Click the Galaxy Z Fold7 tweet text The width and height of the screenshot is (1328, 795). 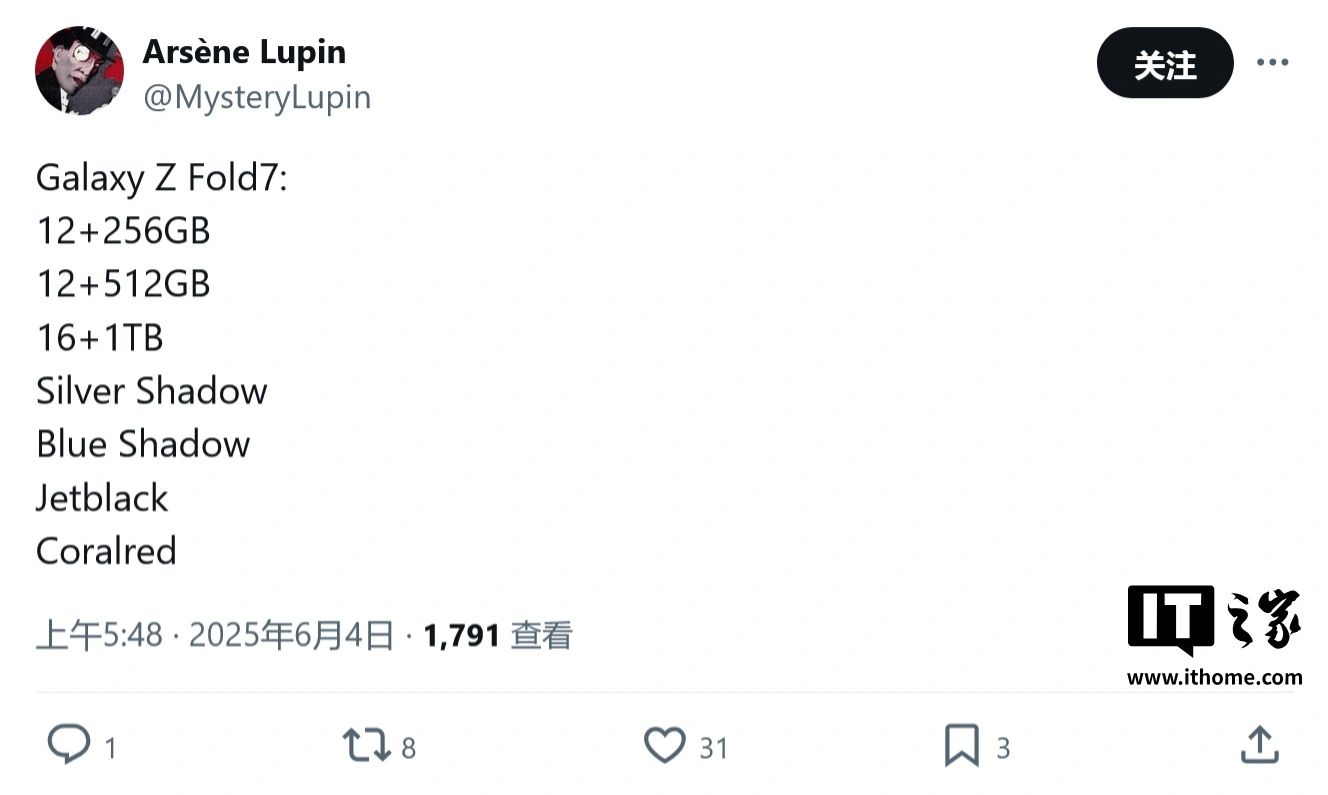[x=161, y=178]
